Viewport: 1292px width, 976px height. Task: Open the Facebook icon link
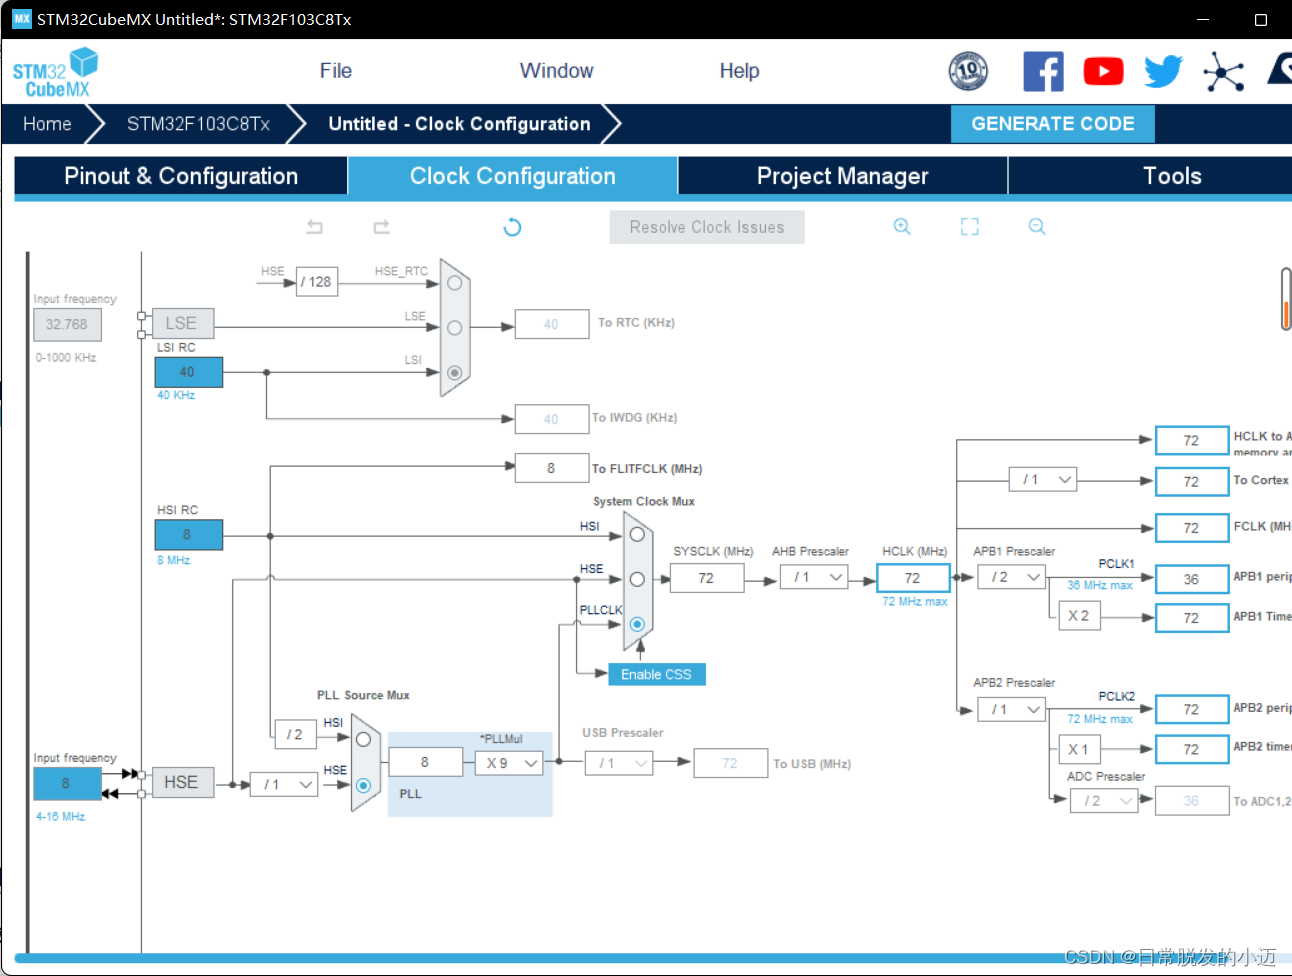(1043, 71)
